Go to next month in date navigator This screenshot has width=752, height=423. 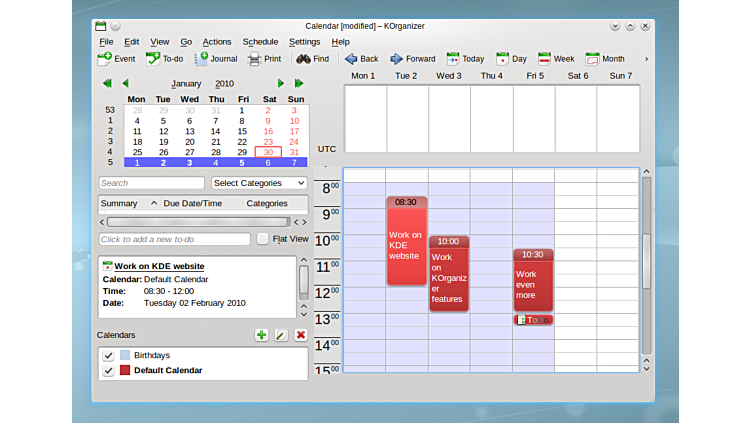(x=281, y=84)
